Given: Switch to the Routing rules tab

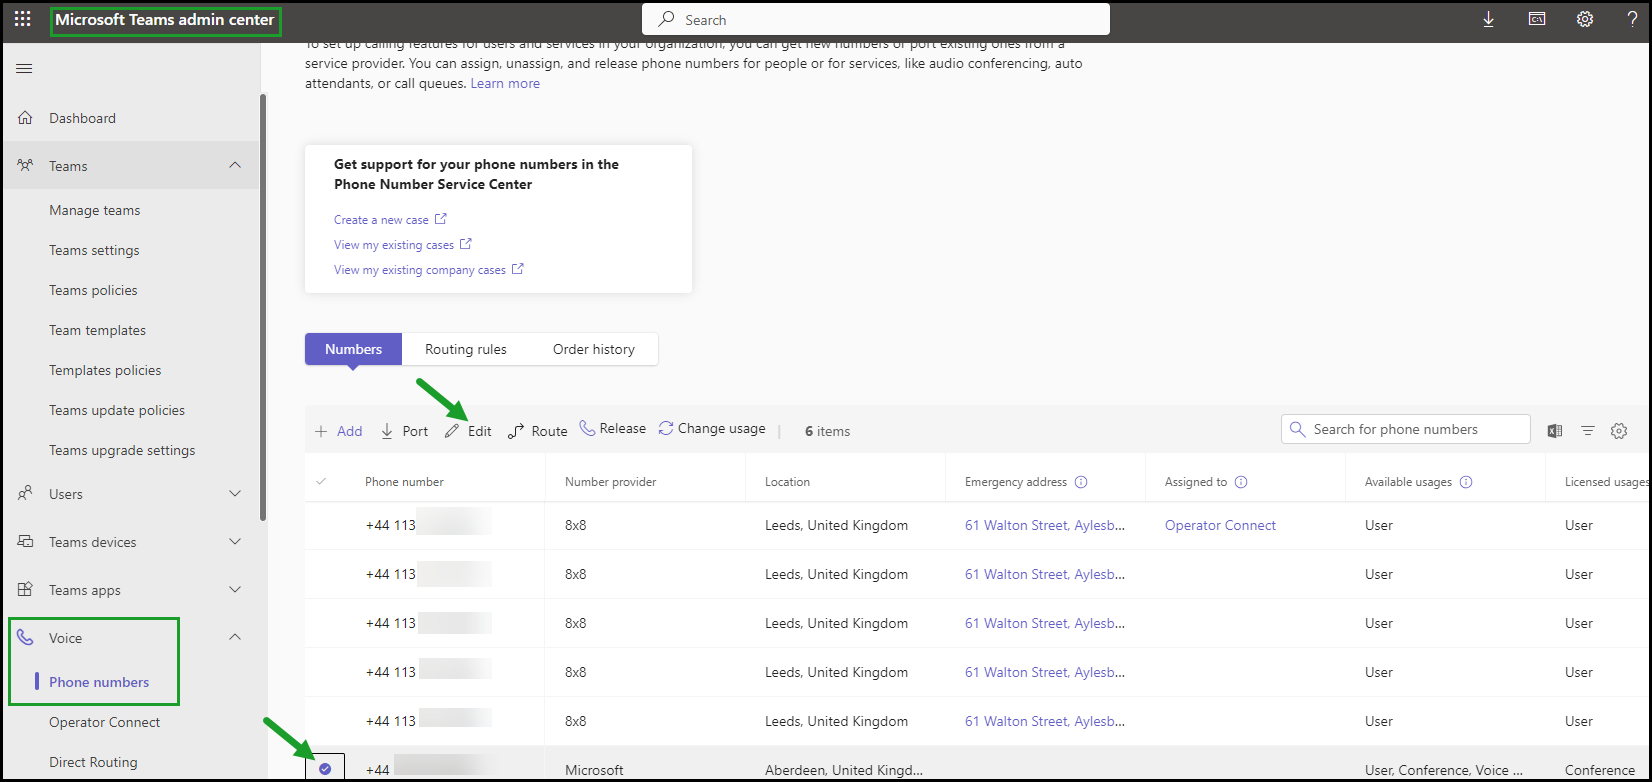Looking at the screenshot, I should click(x=466, y=349).
